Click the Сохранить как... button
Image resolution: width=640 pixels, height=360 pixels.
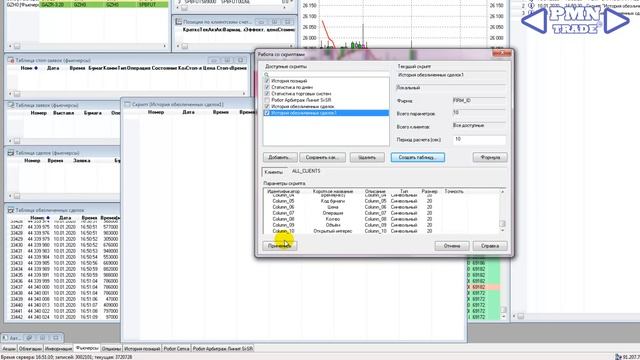tap(322, 157)
